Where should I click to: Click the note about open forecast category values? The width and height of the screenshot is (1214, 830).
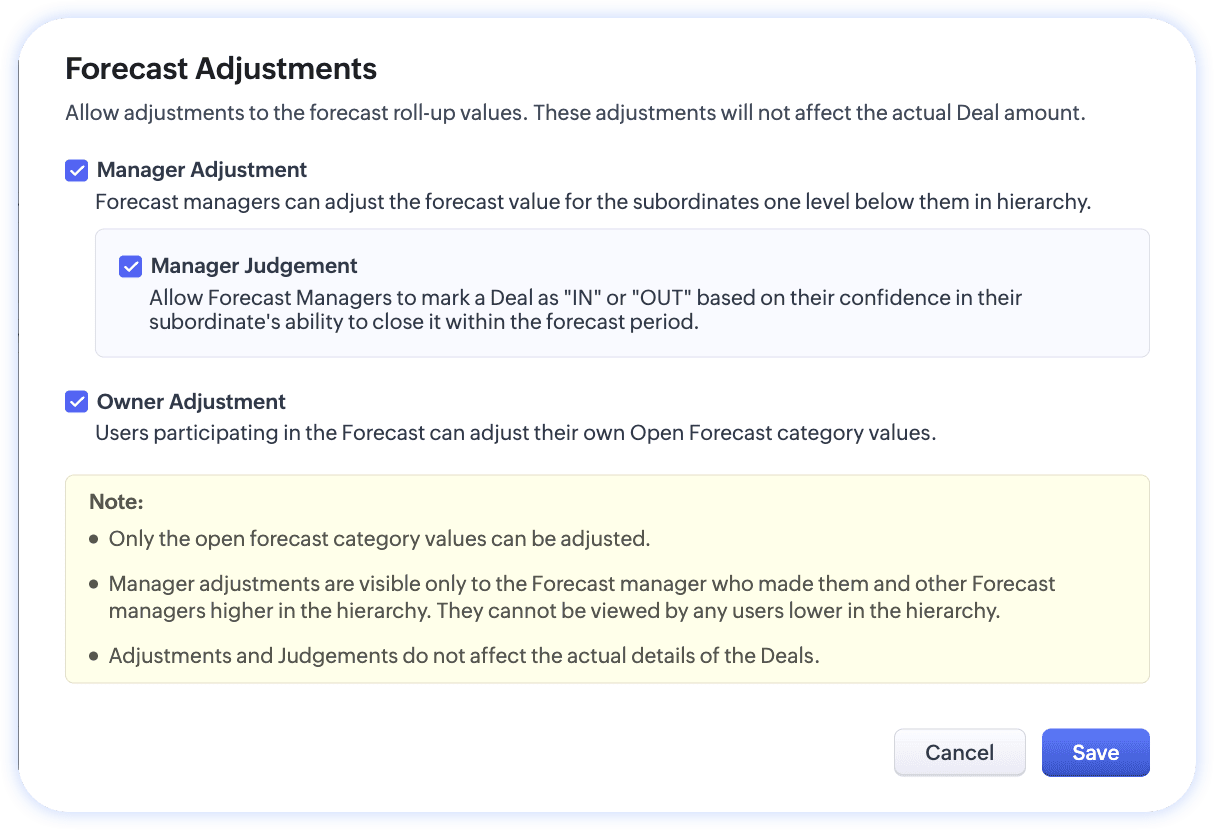tap(379, 539)
